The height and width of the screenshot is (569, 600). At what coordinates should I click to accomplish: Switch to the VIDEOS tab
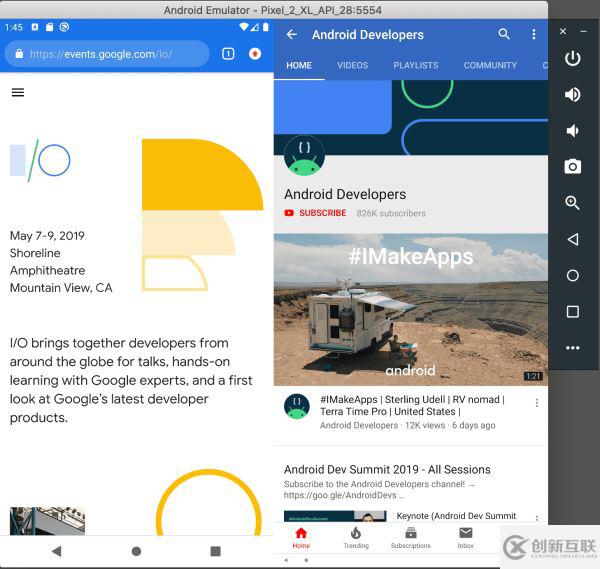click(x=352, y=65)
